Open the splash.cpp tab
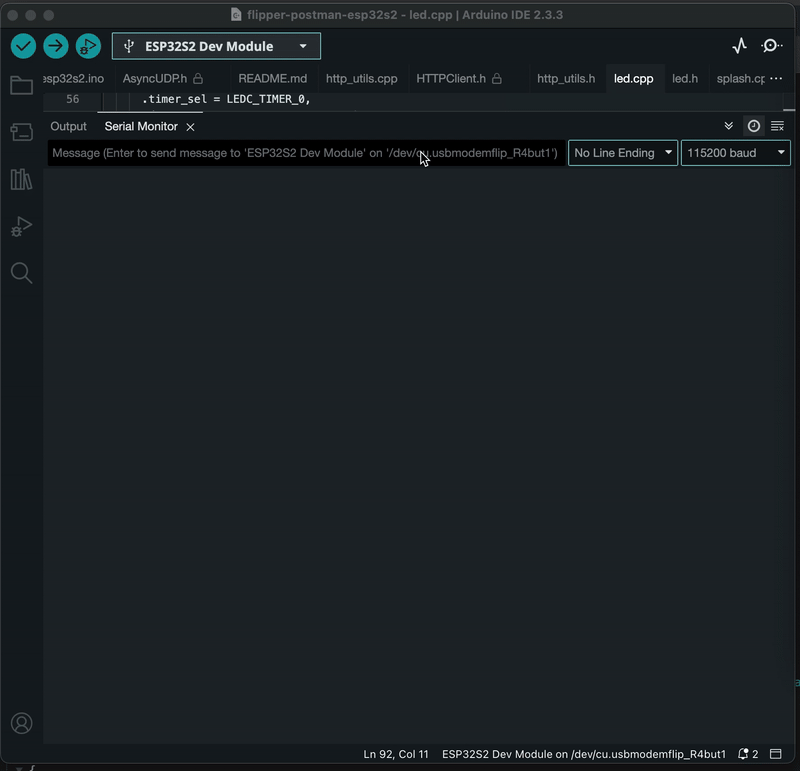This screenshot has width=800, height=771. (x=740, y=79)
